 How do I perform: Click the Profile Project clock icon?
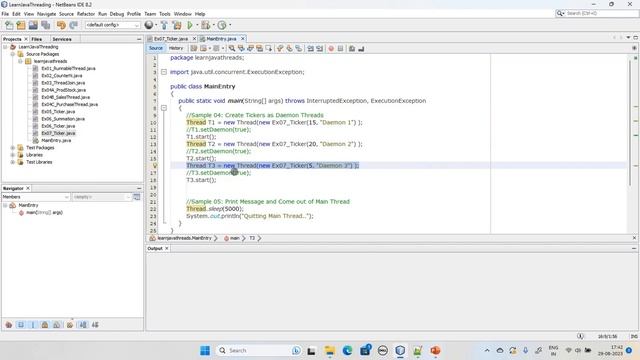click(x=222, y=25)
